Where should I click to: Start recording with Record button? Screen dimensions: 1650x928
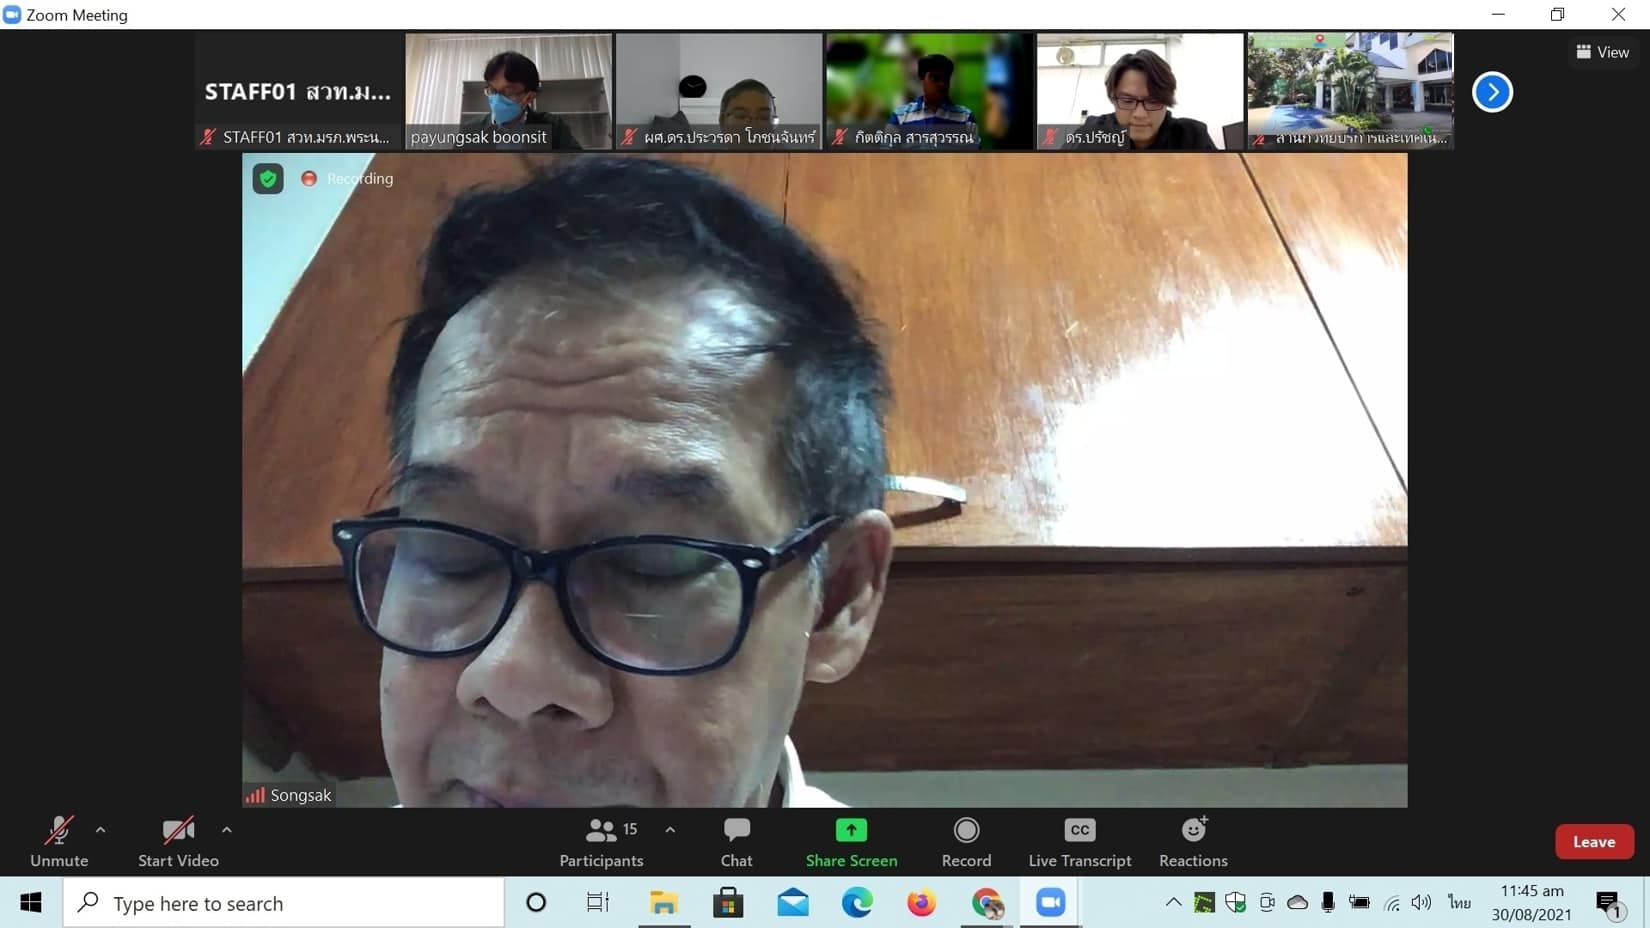tap(966, 841)
